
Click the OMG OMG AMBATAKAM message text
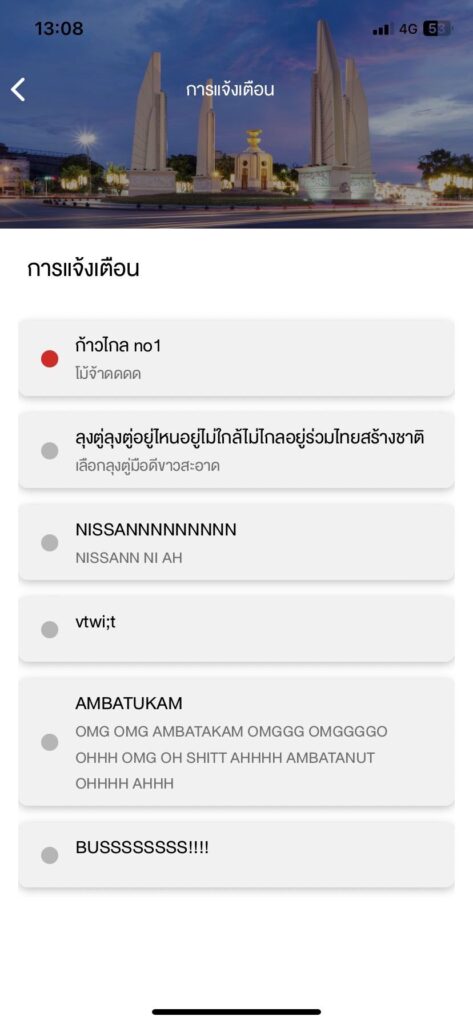click(x=231, y=758)
